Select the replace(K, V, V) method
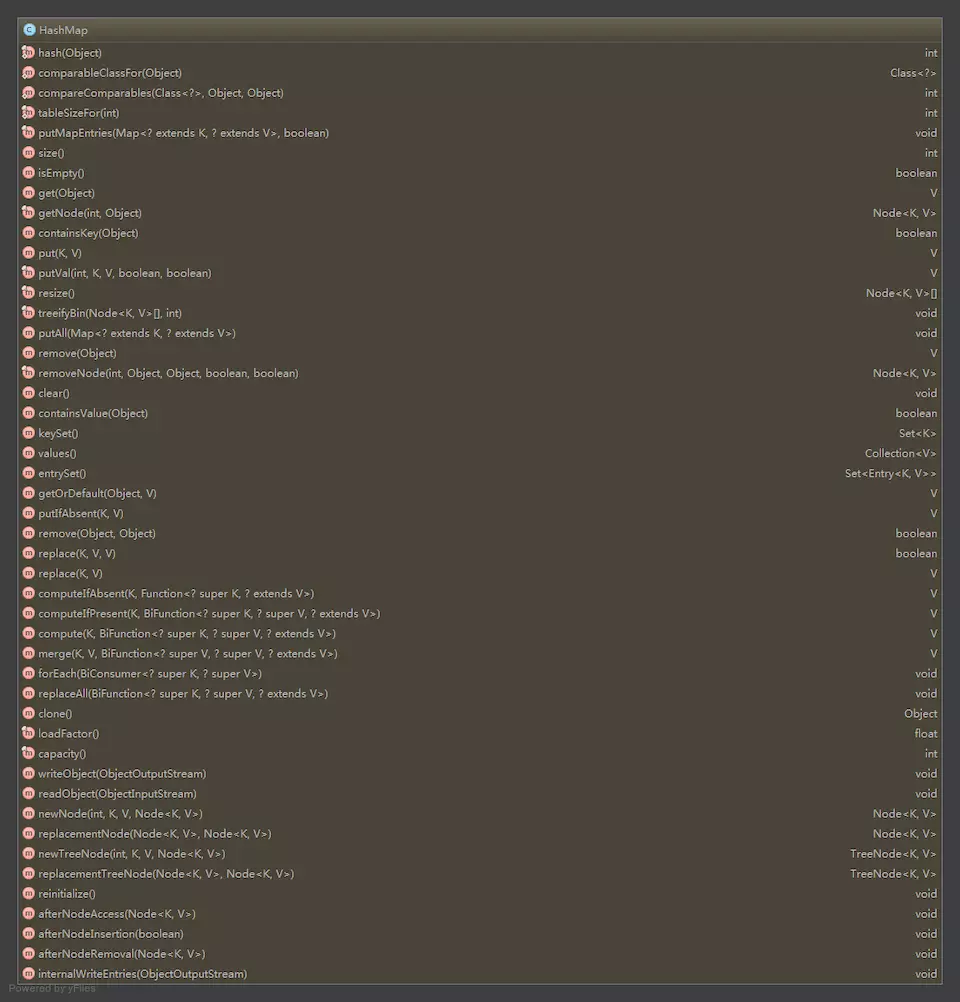 pos(77,553)
